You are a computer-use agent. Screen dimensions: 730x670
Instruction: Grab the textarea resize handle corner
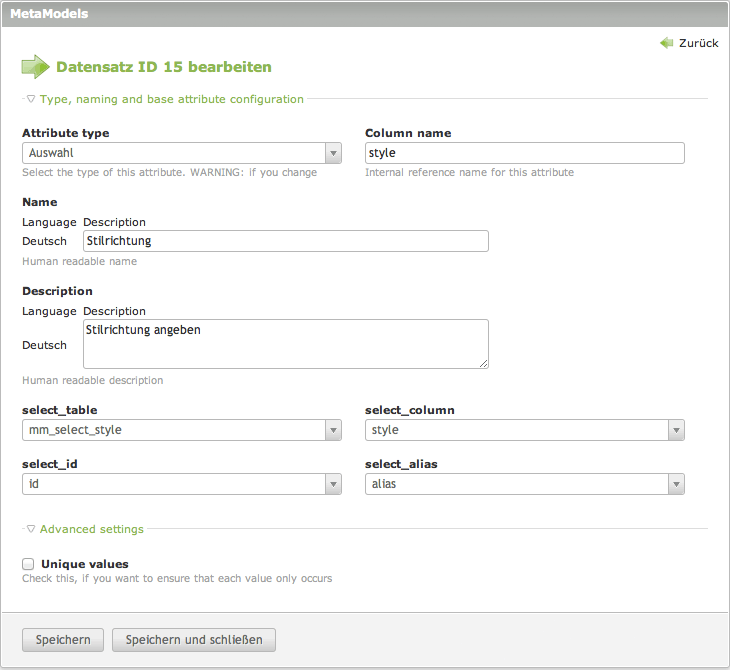coord(484,364)
